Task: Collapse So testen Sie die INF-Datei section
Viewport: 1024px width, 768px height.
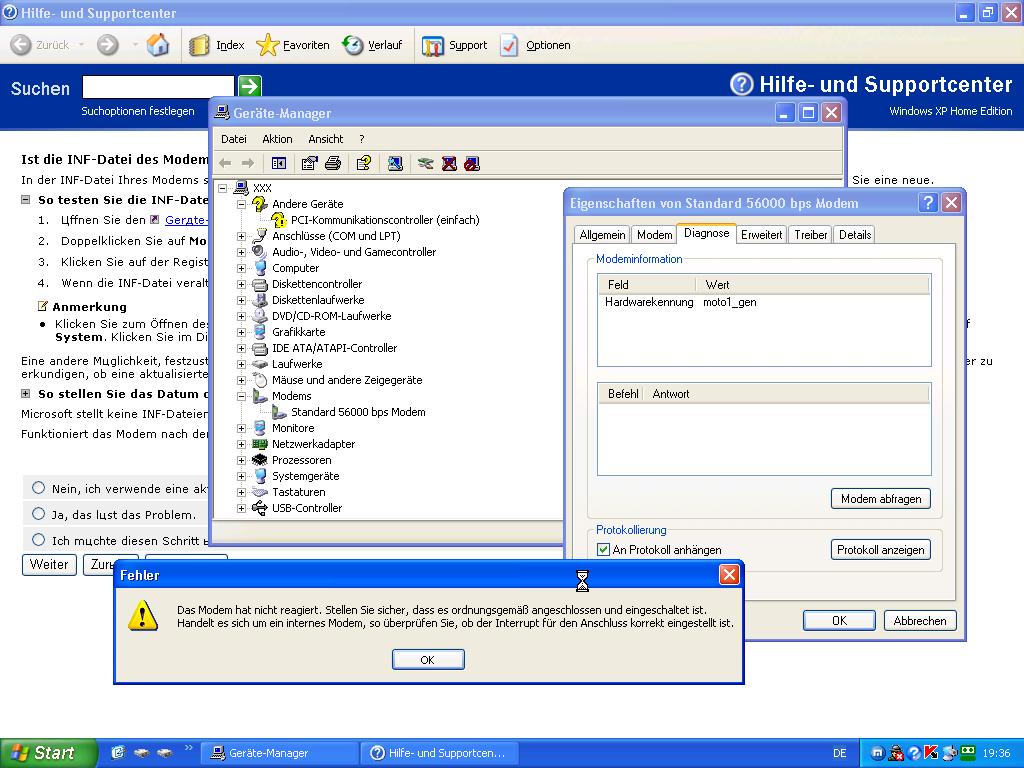Action: point(25,200)
